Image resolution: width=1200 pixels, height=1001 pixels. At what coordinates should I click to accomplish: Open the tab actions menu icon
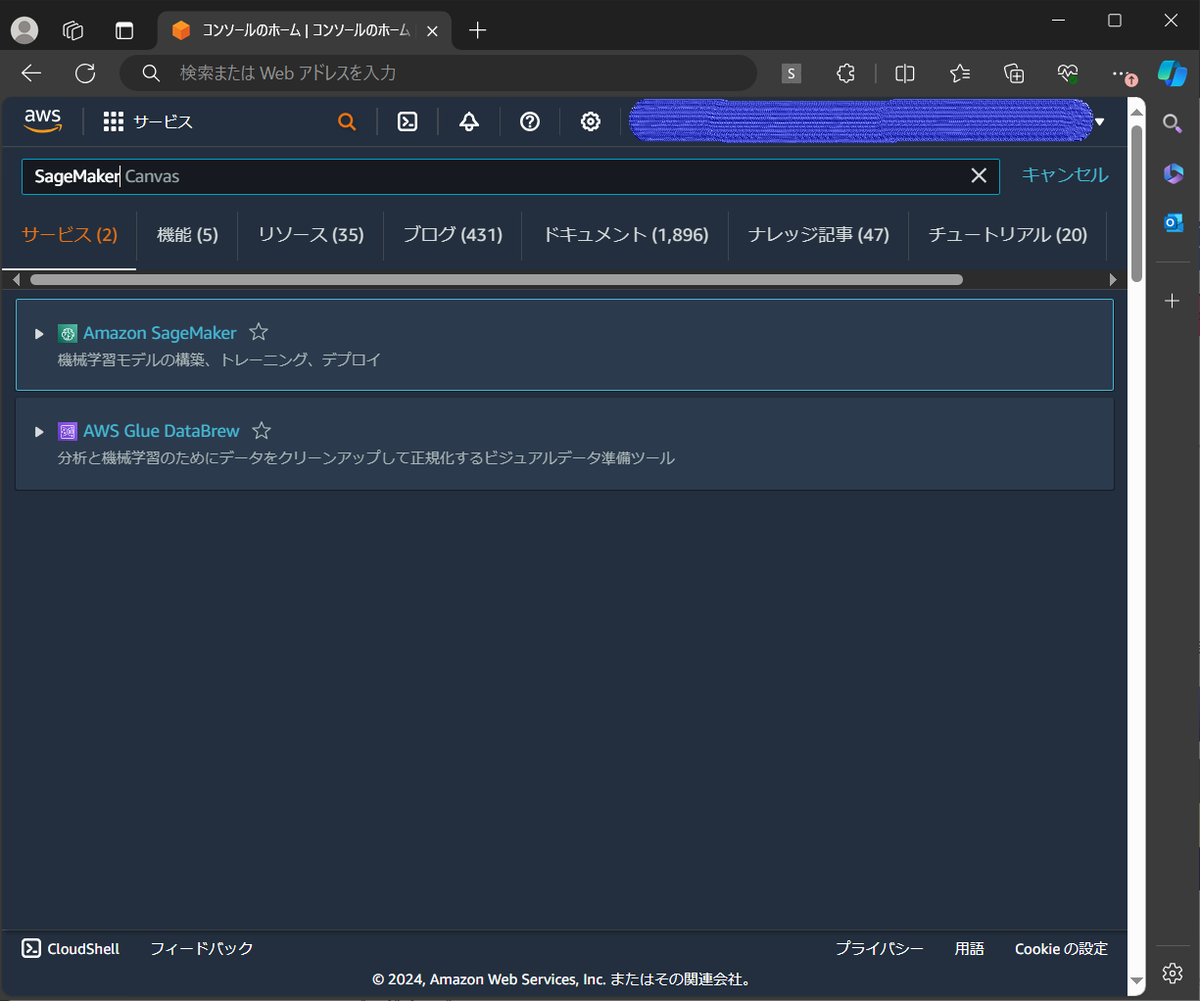[x=124, y=30]
